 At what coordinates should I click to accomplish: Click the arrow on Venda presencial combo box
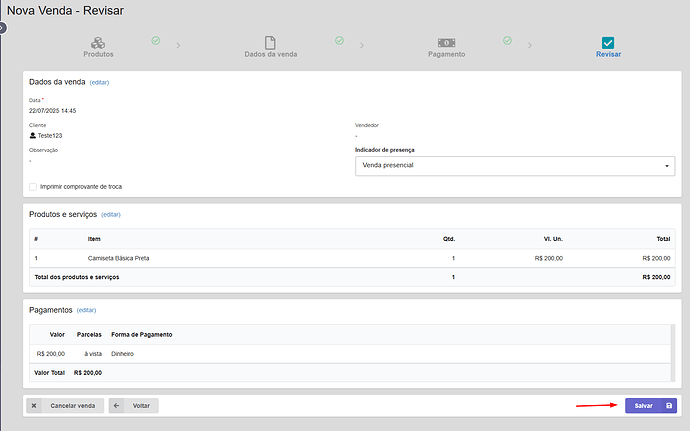(666, 165)
